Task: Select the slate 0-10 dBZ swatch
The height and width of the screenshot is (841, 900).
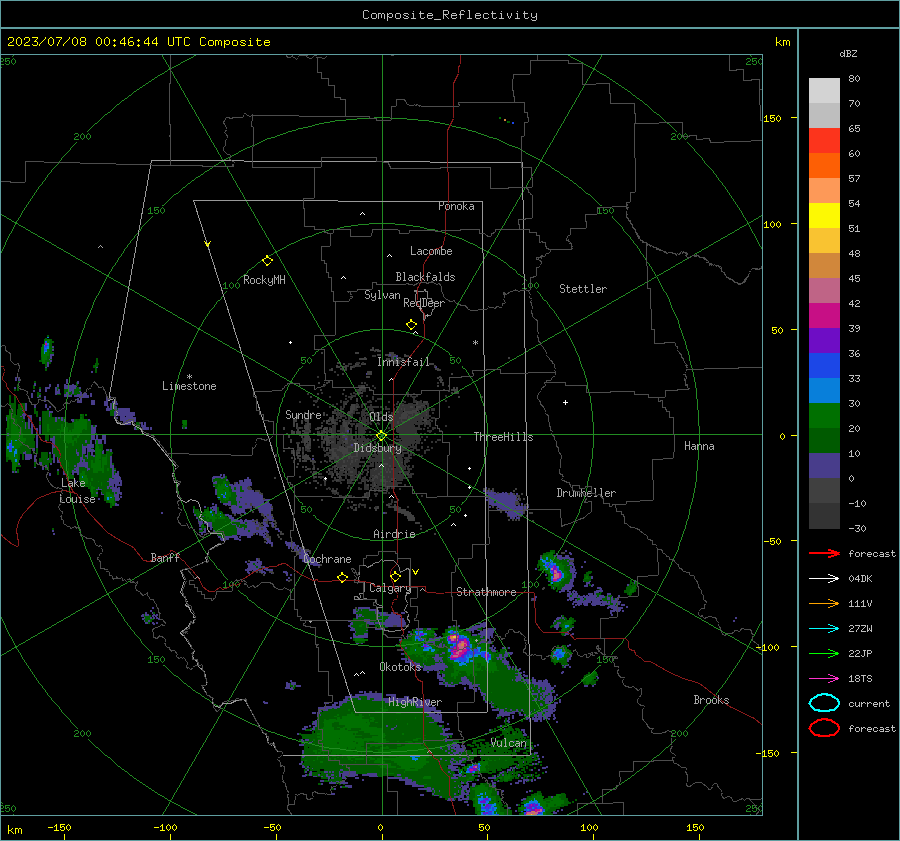Action: point(824,466)
